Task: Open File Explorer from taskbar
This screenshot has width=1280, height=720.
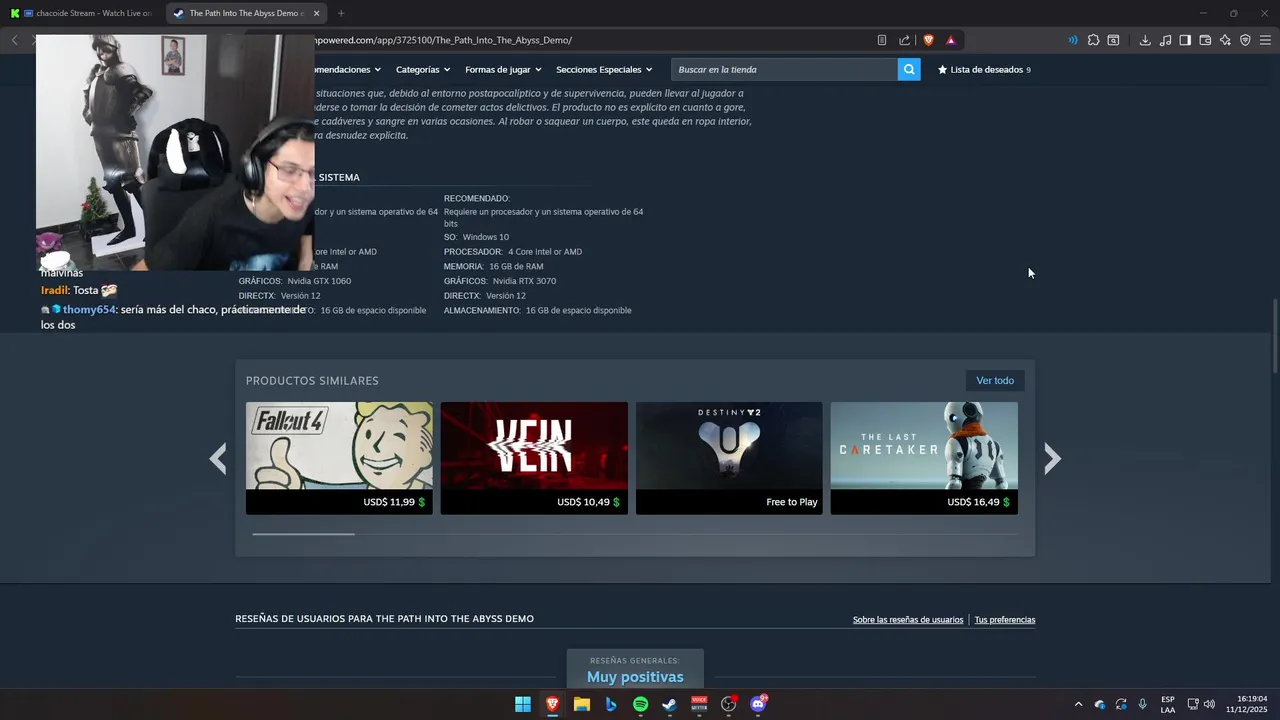Action: (582, 704)
